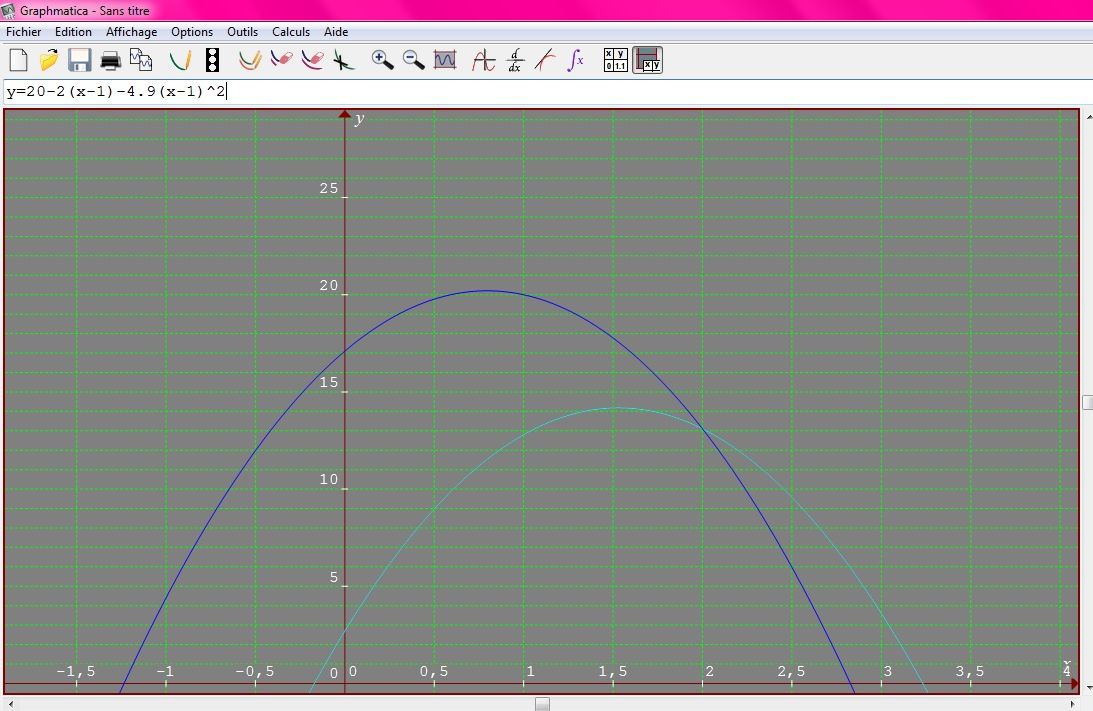Open the Outils menu

242,32
